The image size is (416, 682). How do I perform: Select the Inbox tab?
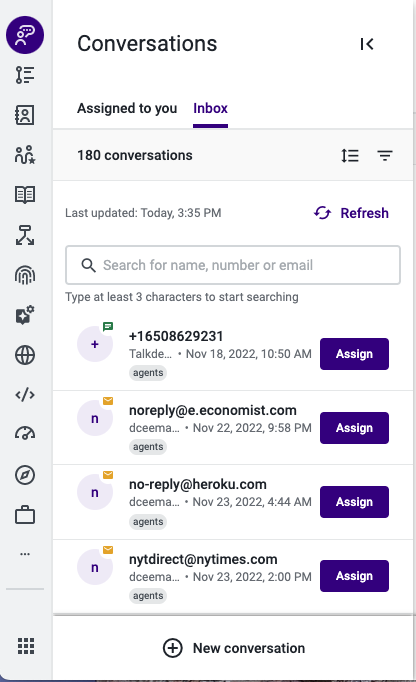tap(211, 108)
